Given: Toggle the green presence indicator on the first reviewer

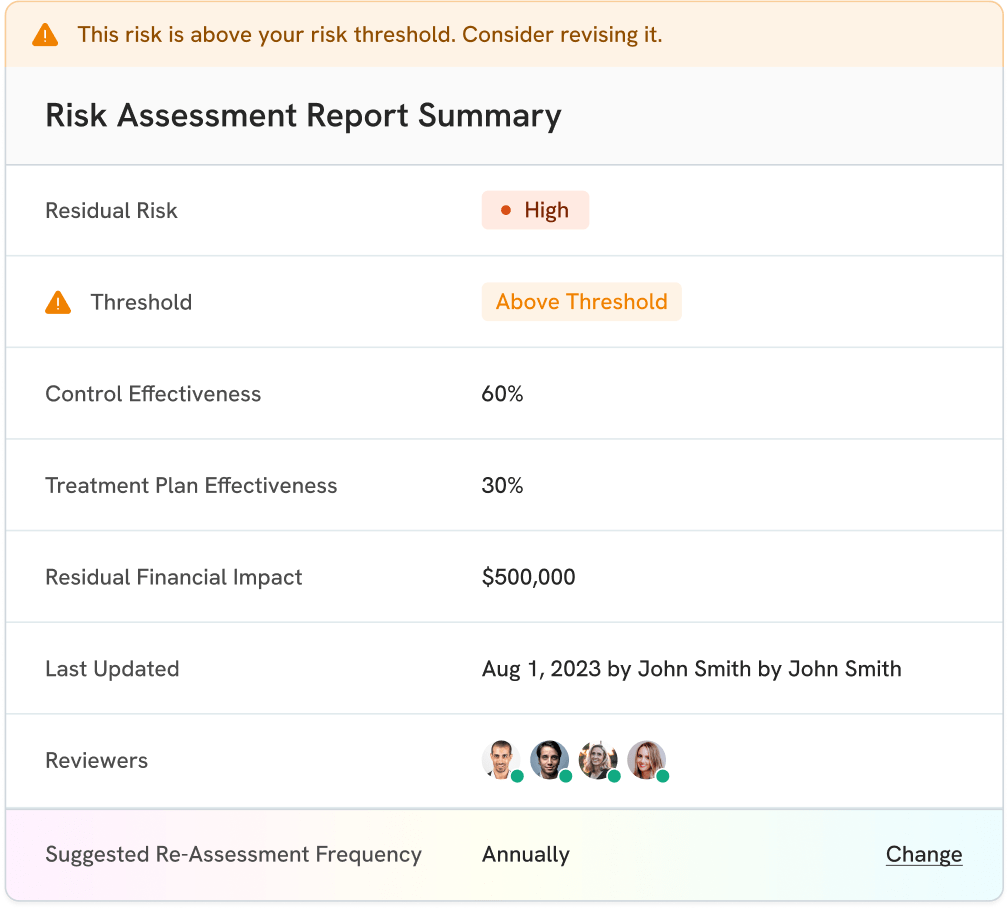Looking at the screenshot, I should click(518, 776).
